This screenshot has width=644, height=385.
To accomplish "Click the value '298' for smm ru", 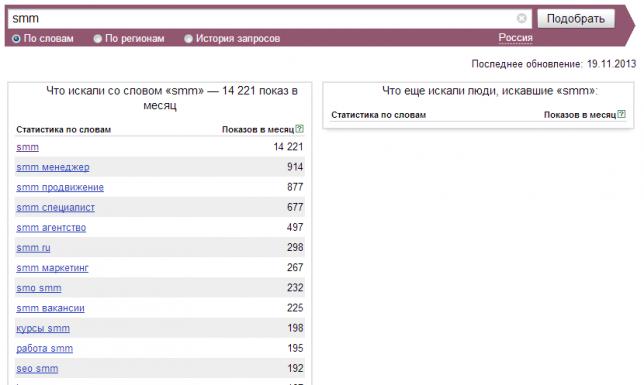I will tap(295, 247).
